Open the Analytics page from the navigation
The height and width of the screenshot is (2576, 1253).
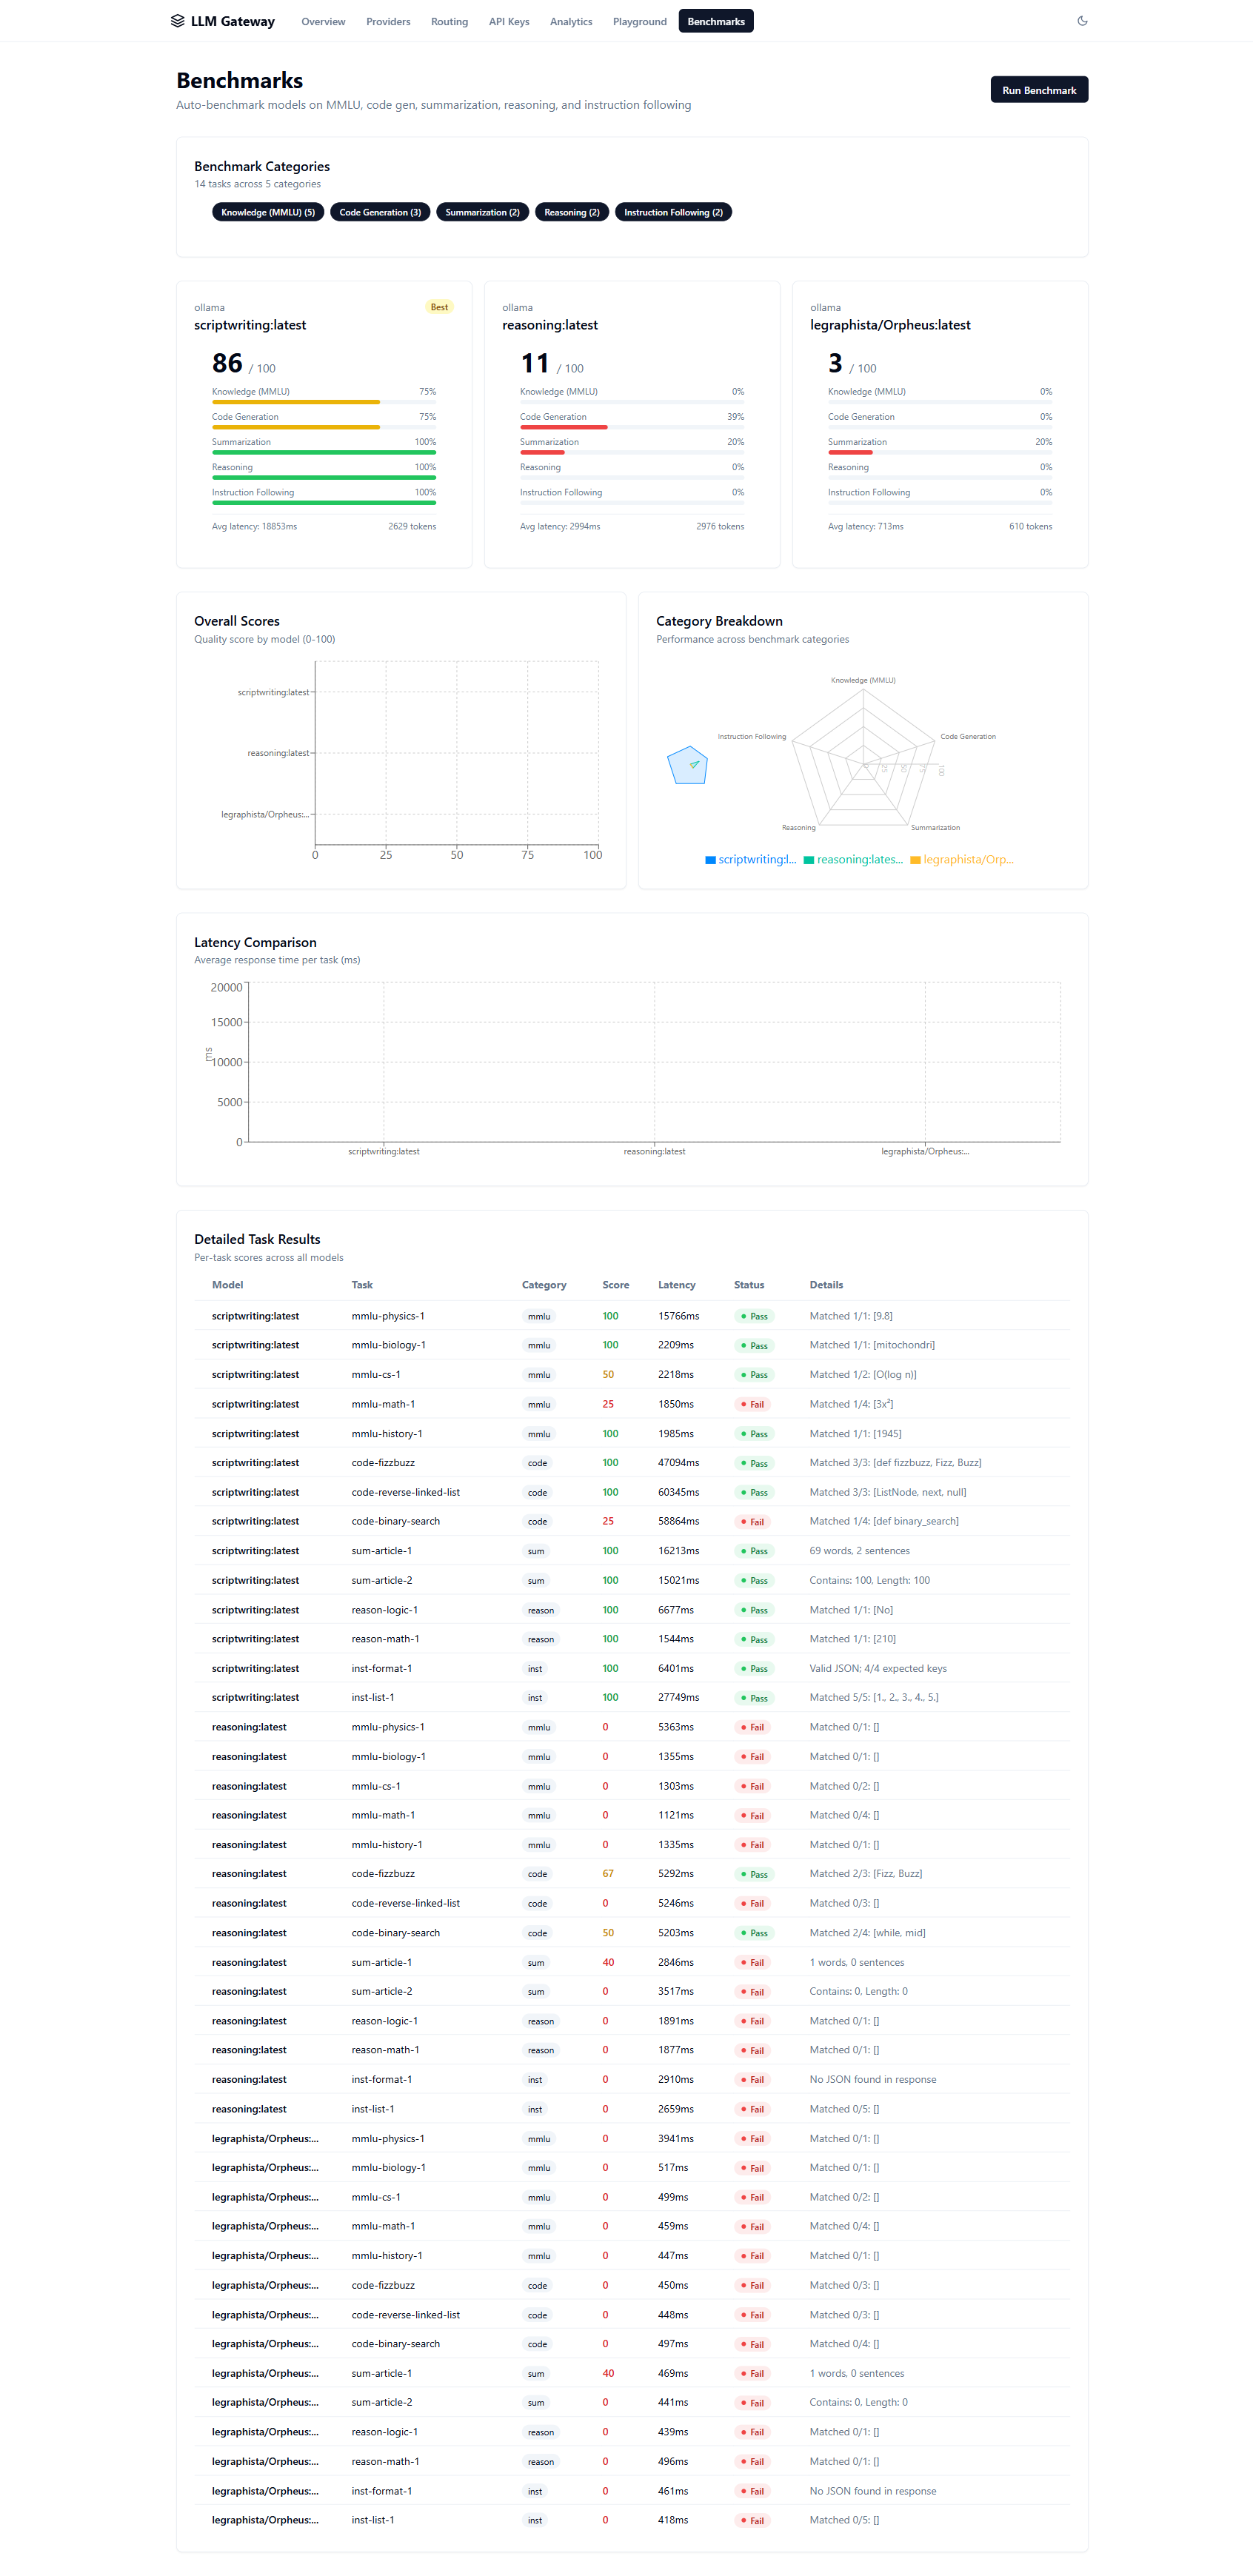(x=570, y=21)
